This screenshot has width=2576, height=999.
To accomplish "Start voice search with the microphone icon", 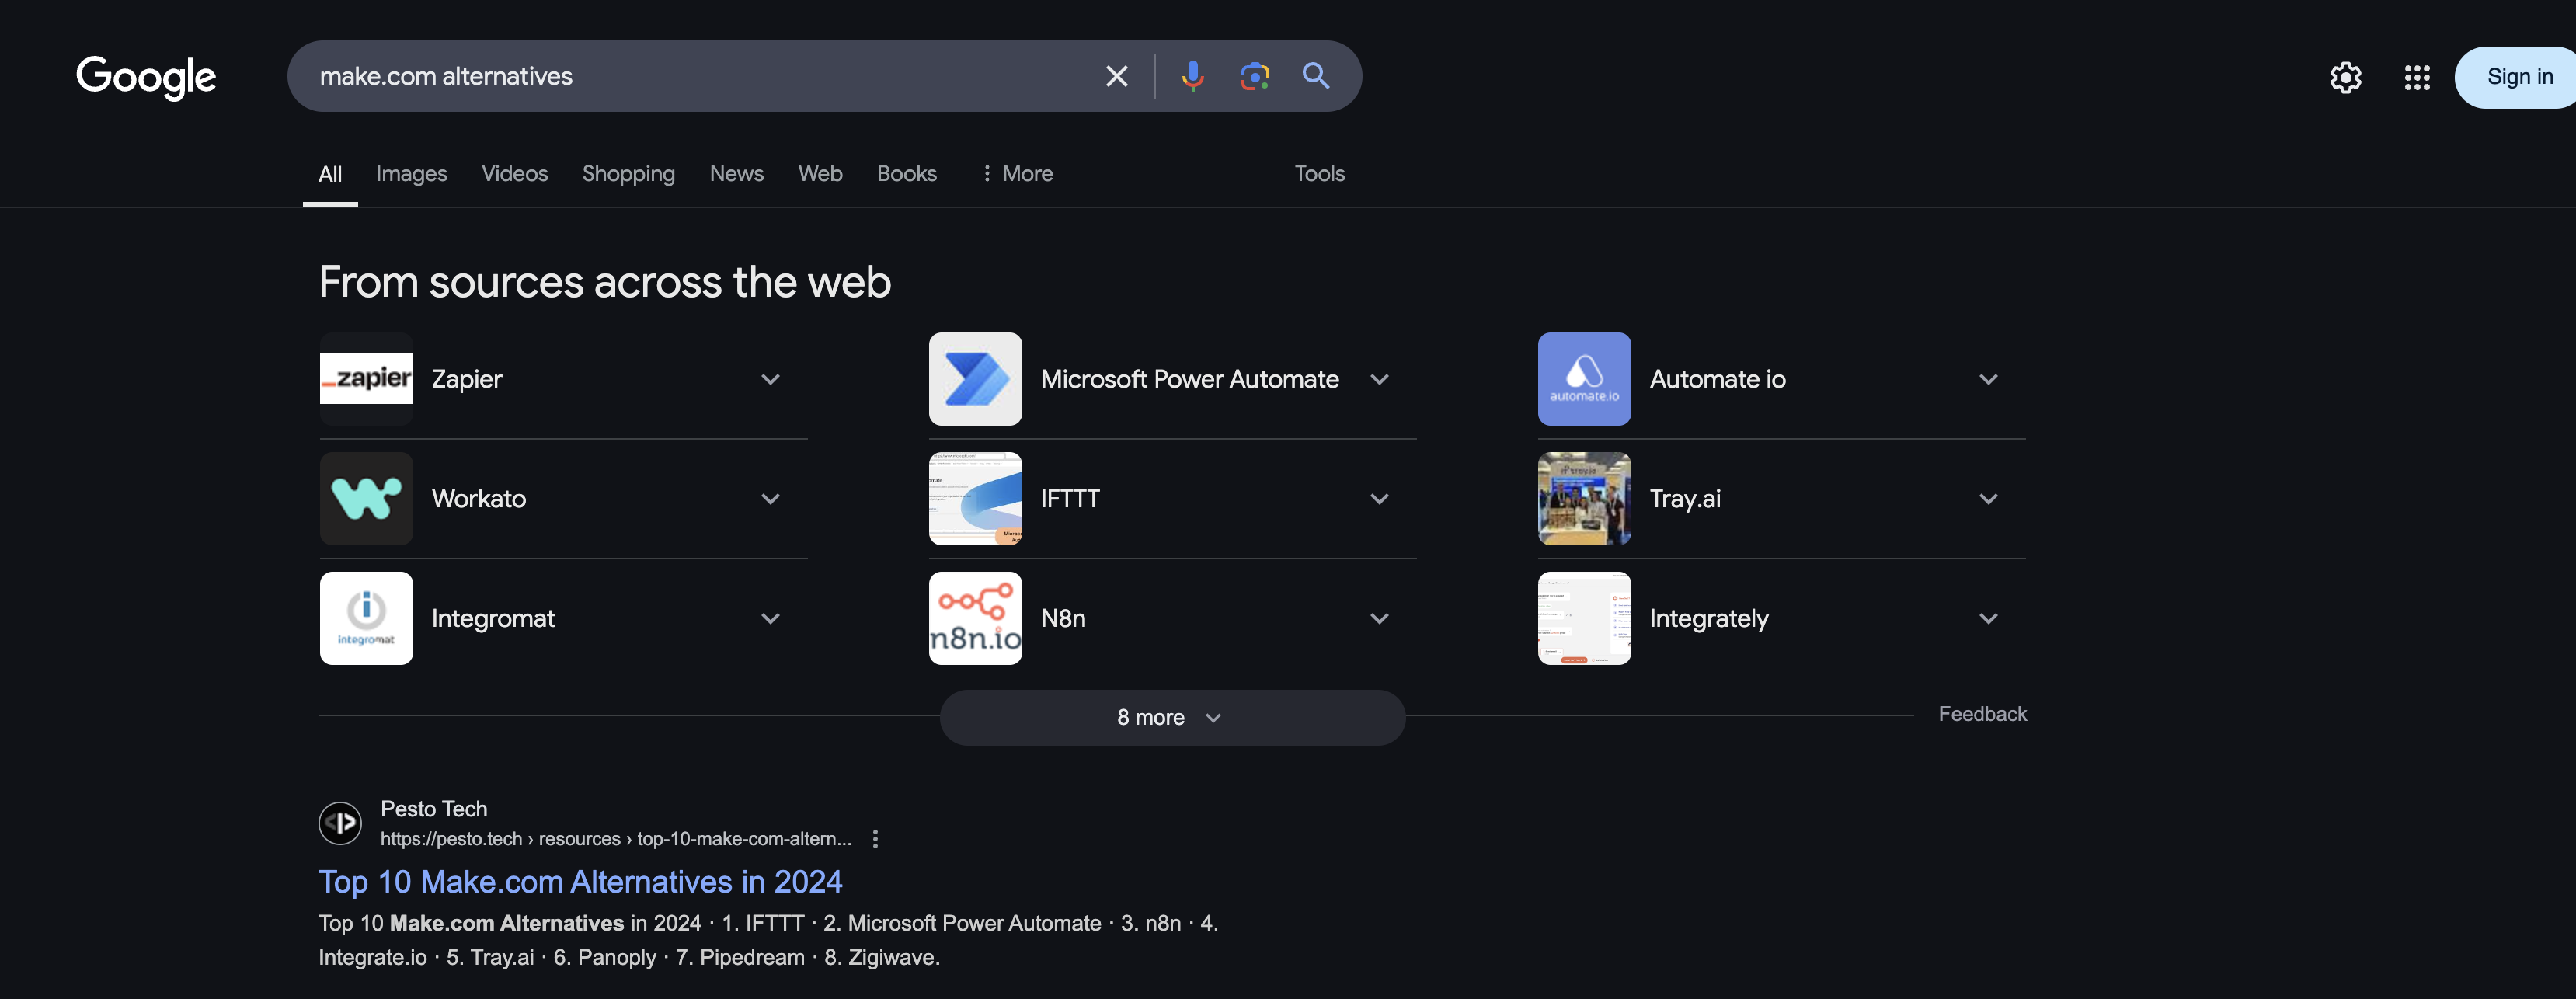I will tap(1192, 76).
